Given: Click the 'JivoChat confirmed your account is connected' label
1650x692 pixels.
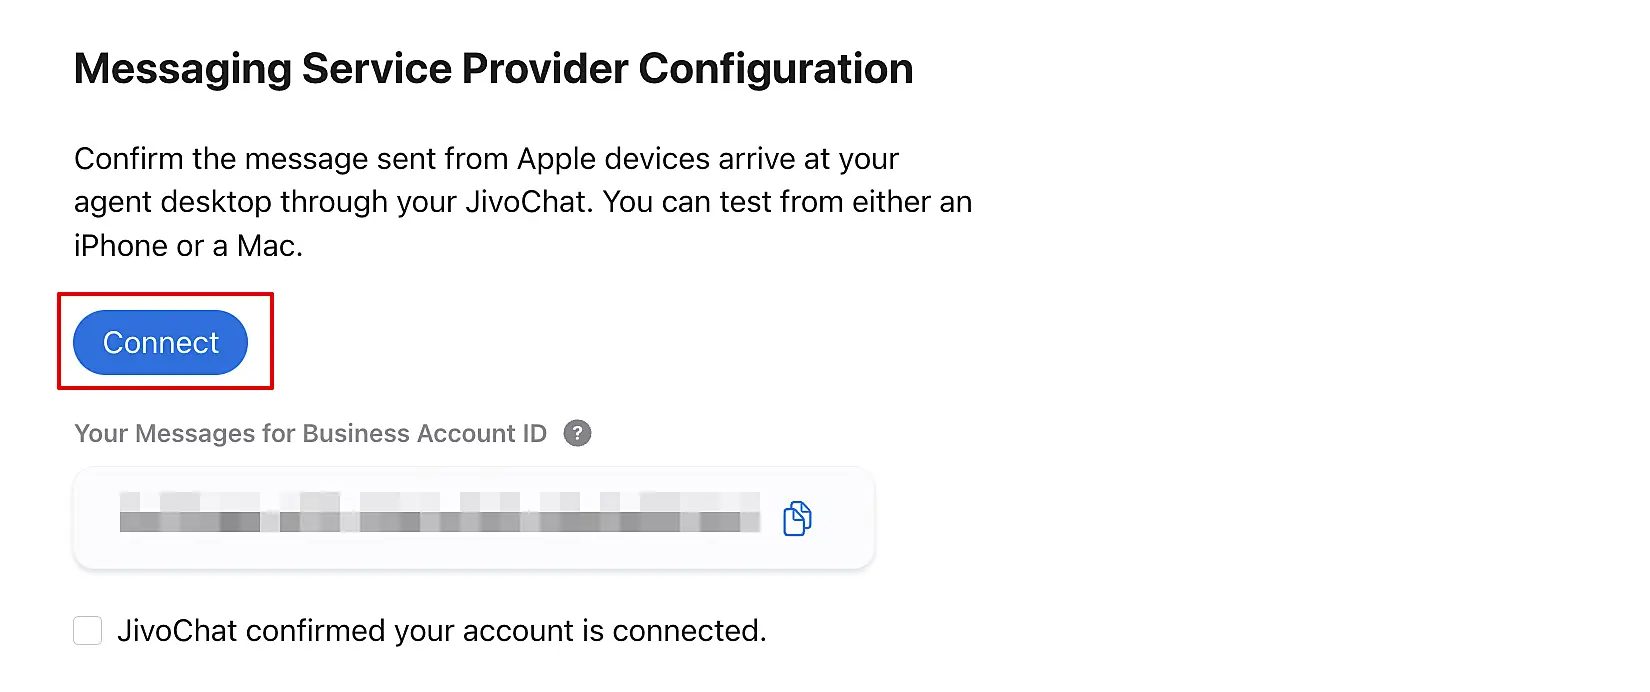Looking at the screenshot, I should coord(441,631).
